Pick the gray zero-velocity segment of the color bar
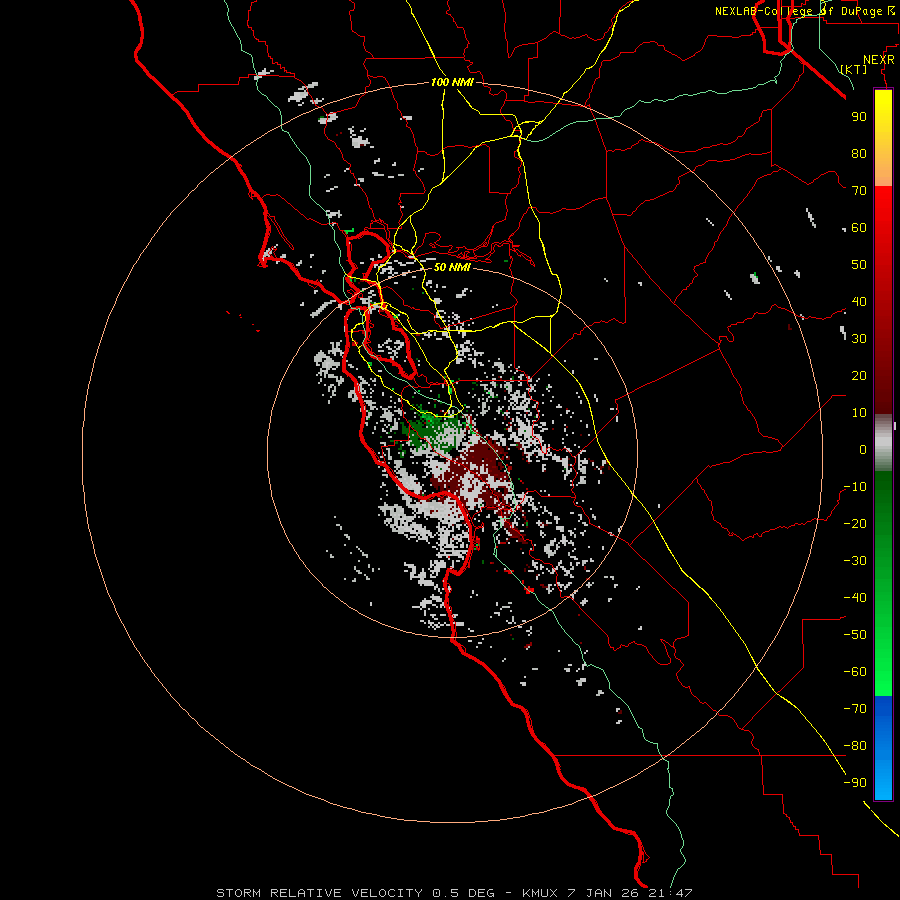This screenshot has width=900, height=900. pyautogui.click(x=883, y=443)
